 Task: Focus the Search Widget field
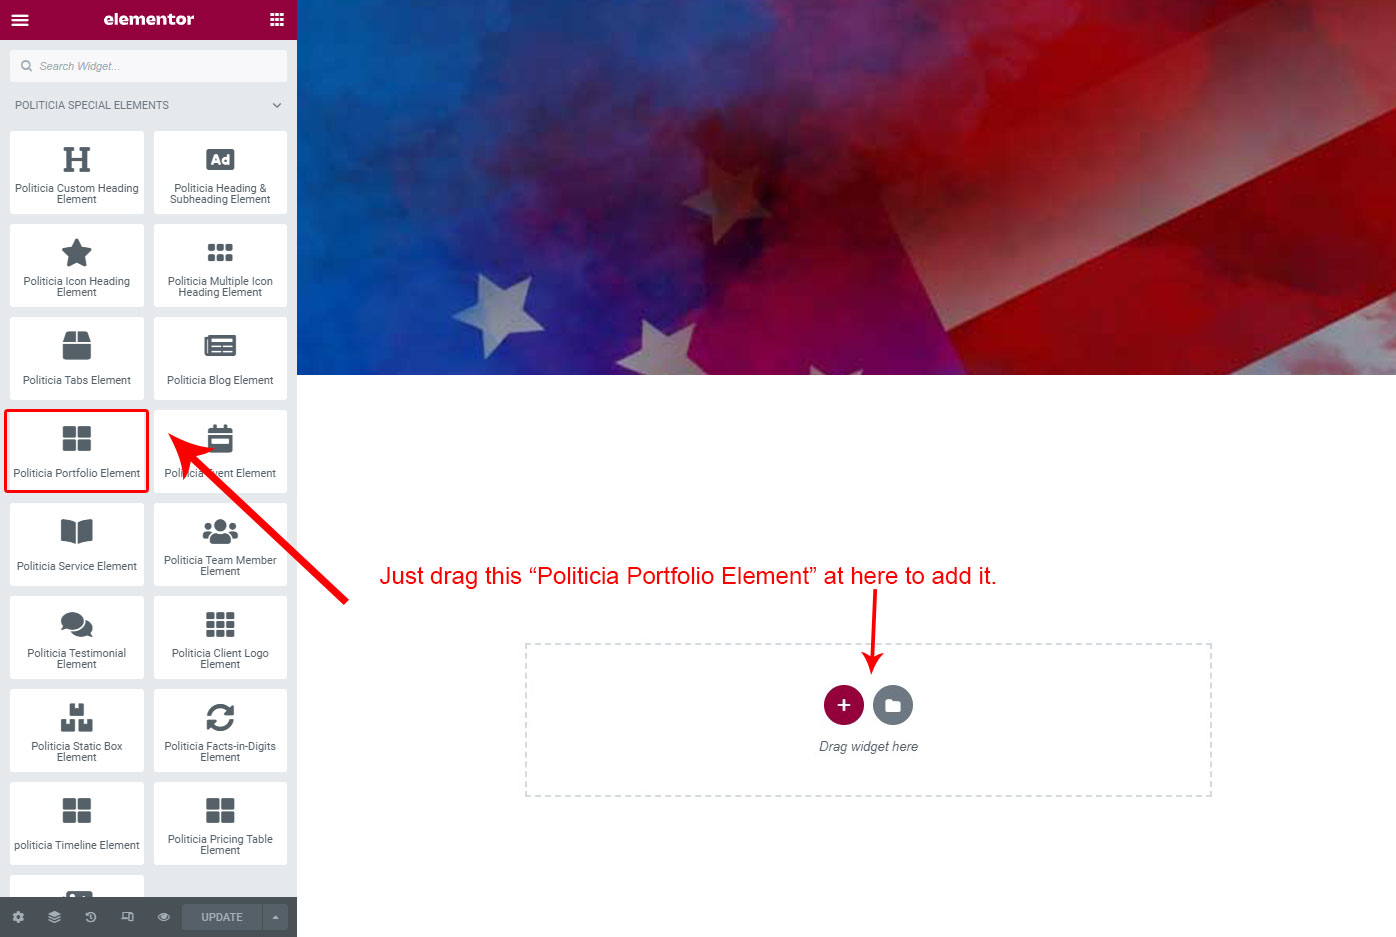click(148, 66)
